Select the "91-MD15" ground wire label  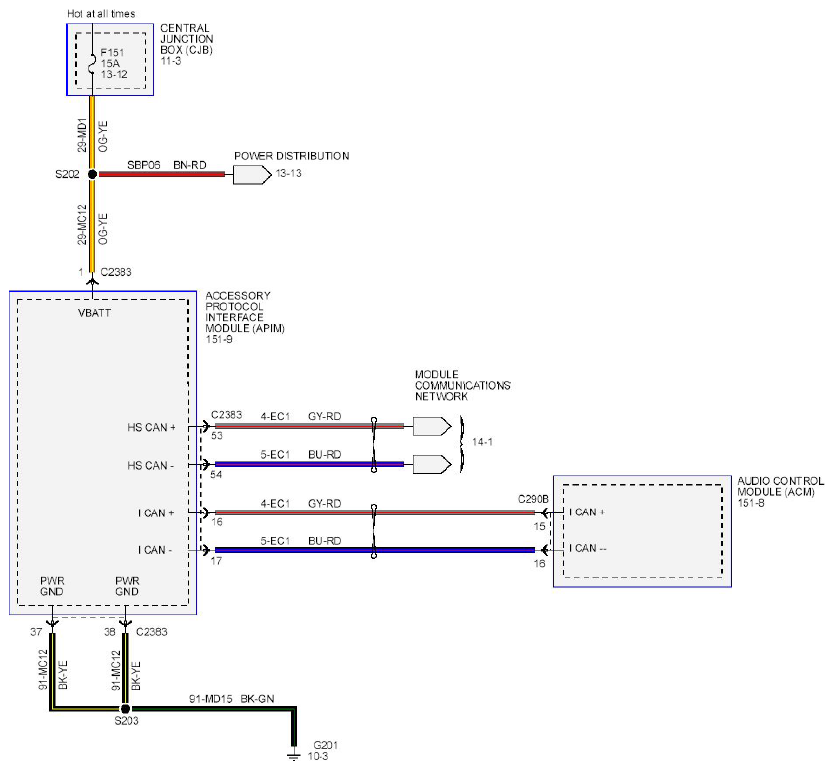point(211,699)
